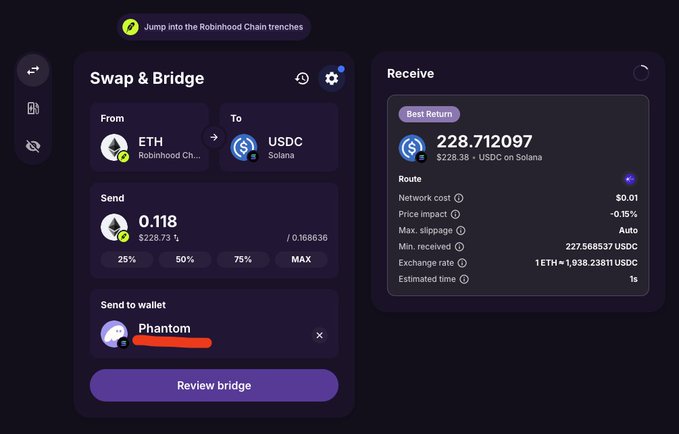Open the settings gear icon
Screen dimensions: 679x434
(x=332, y=78)
